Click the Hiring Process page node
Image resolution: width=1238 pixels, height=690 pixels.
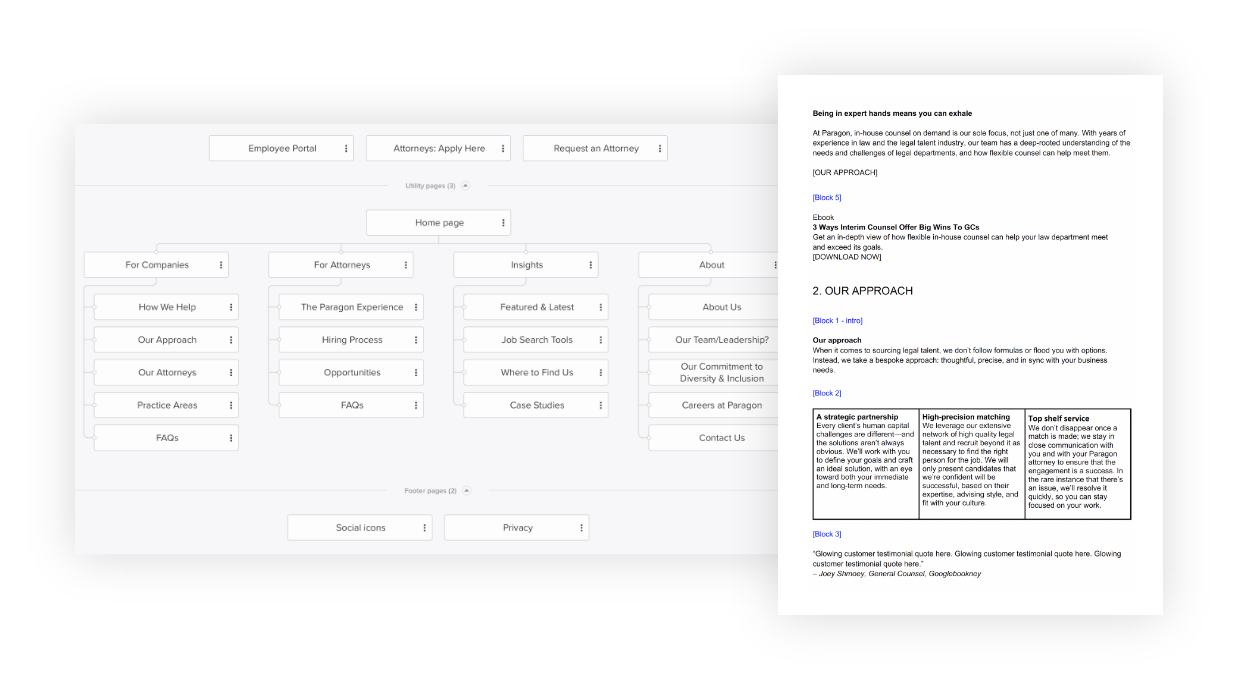click(x=351, y=340)
